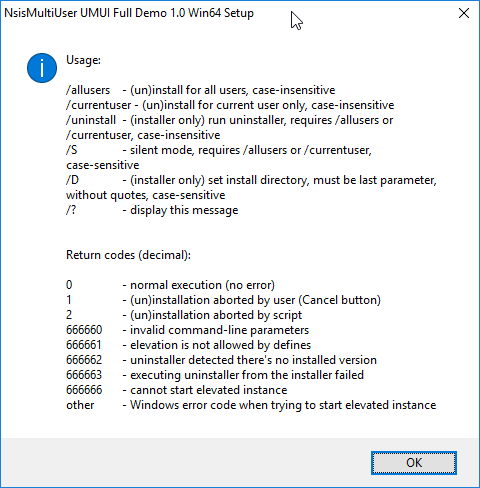Click the 666662 no installed version line
Image resolution: width=480 pixels, height=488 pixels.
point(221,360)
